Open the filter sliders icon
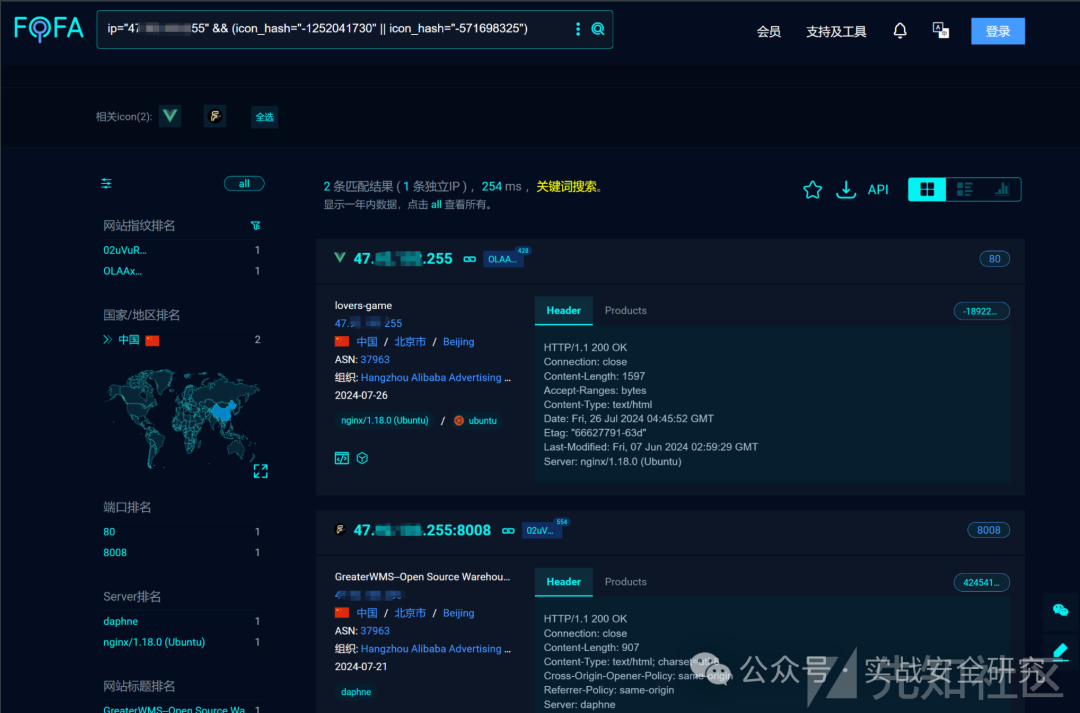This screenshot has width=1080, height=713. click(x=106, y=183)
